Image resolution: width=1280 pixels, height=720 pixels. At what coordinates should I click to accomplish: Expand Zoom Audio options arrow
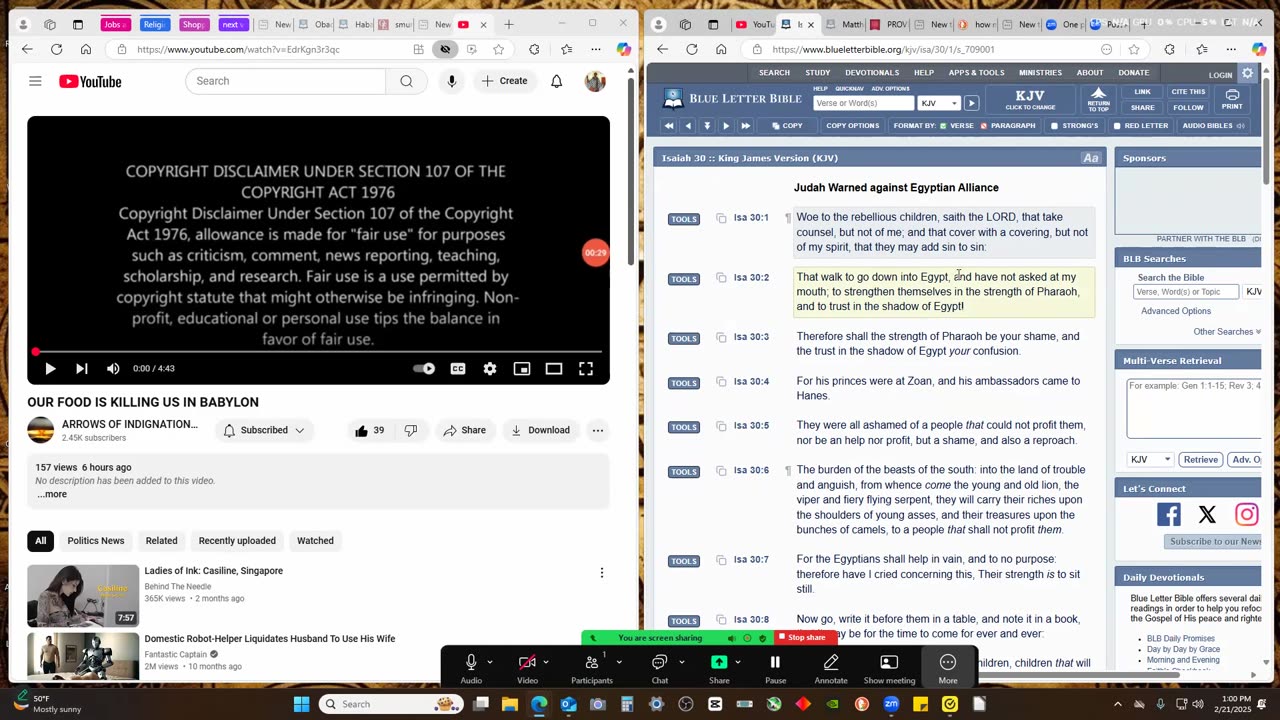(x=489, y=662)
